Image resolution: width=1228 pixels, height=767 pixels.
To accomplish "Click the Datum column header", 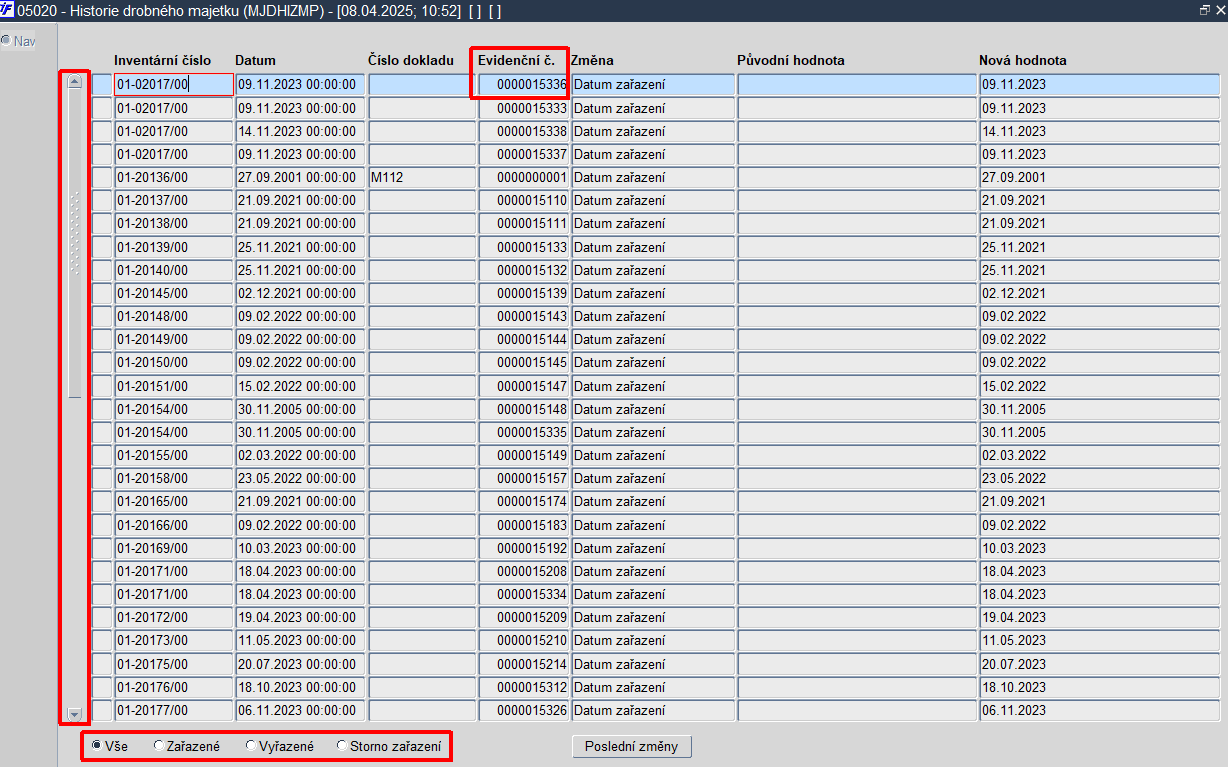I will coord(255,60).
